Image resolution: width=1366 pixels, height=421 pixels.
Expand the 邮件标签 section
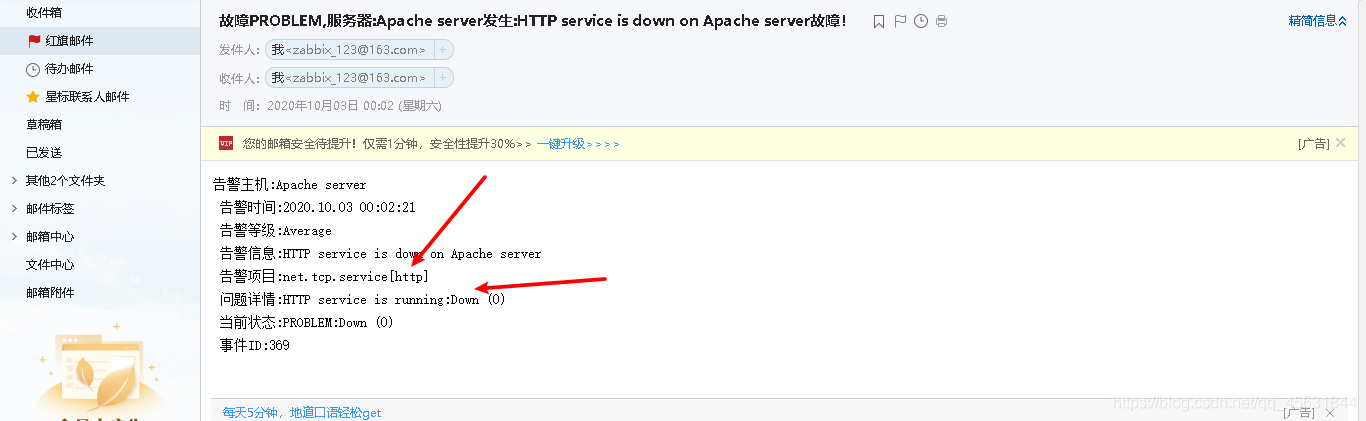tap(13, 209)
